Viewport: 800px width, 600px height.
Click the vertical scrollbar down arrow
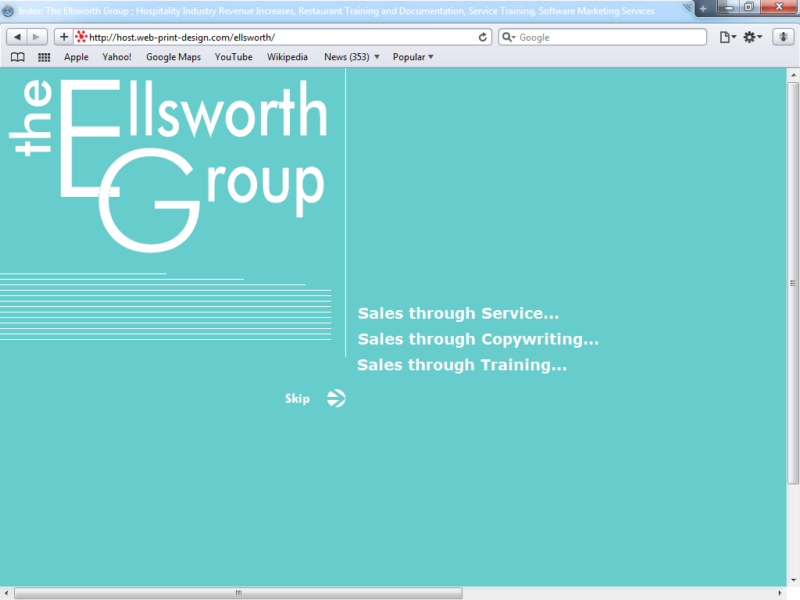[x=793, y=580]
